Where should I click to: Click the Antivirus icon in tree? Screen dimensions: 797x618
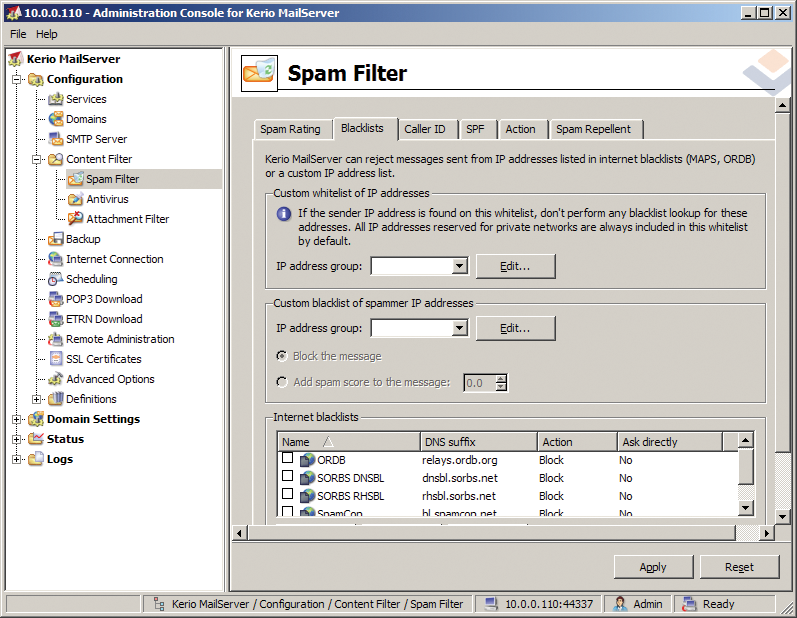[x=75, y=199]
